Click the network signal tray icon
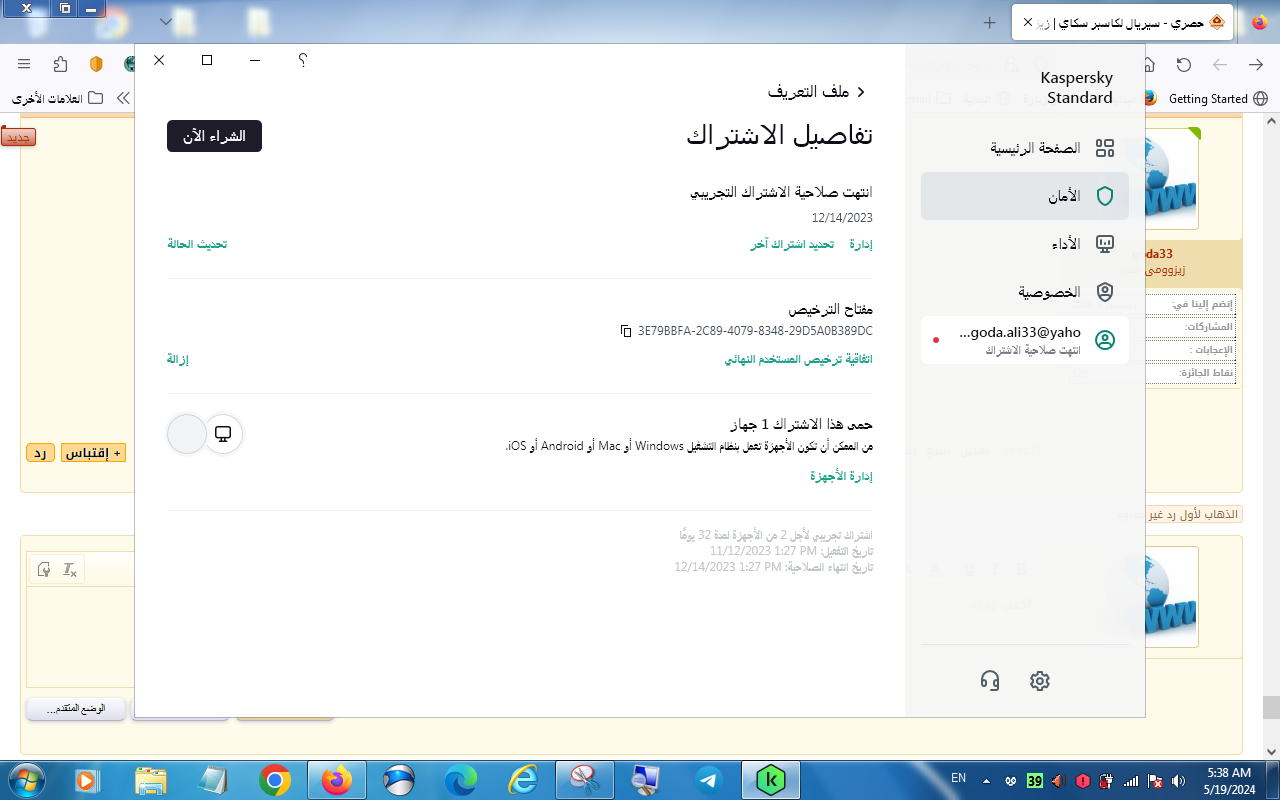The width and height of the screenshot is (1280, 800). coord(1131,780)
